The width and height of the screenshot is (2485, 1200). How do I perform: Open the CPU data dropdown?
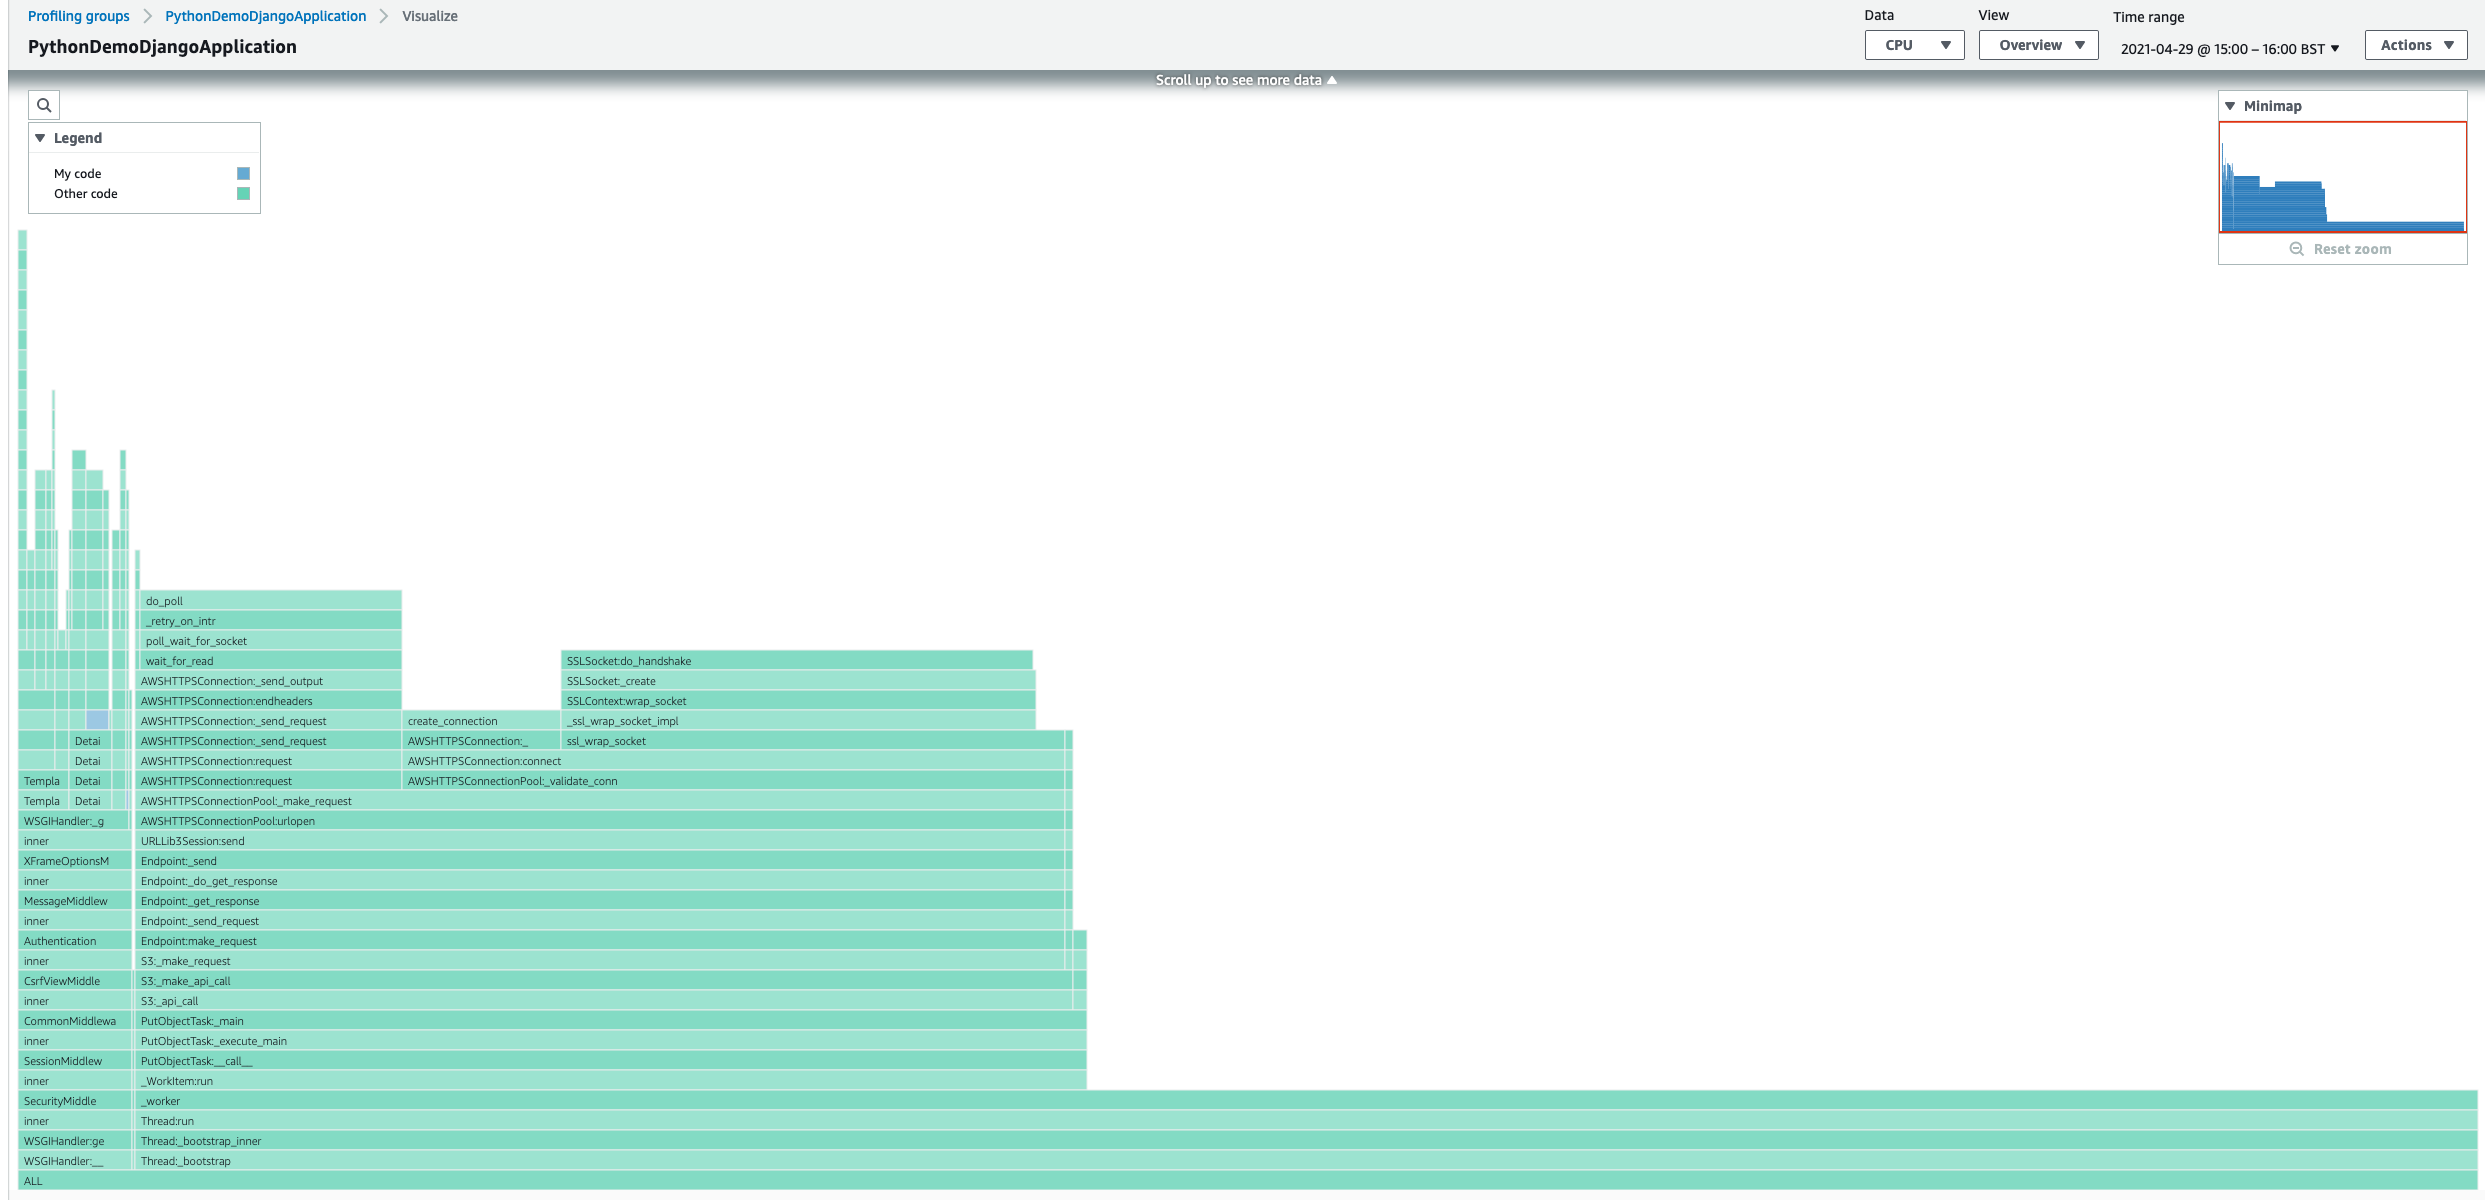coord(1914,45)
